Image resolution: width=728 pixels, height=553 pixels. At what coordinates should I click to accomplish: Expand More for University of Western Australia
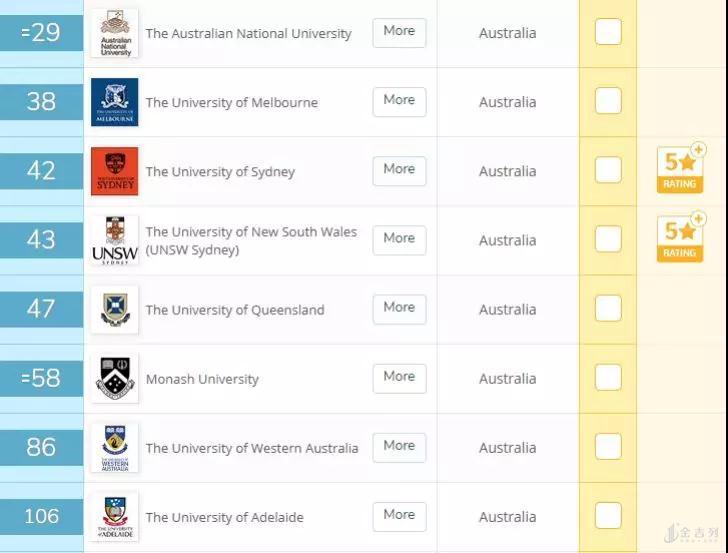(399, 448)
